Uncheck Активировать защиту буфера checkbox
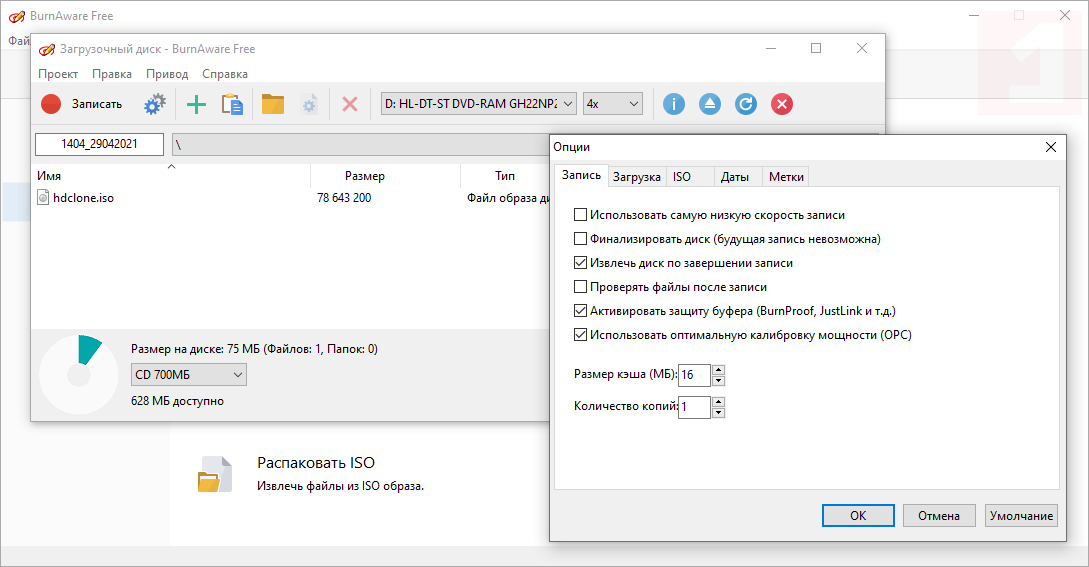Image resolution: width=1089 pixels, height=567 pixels. point(581,311)
